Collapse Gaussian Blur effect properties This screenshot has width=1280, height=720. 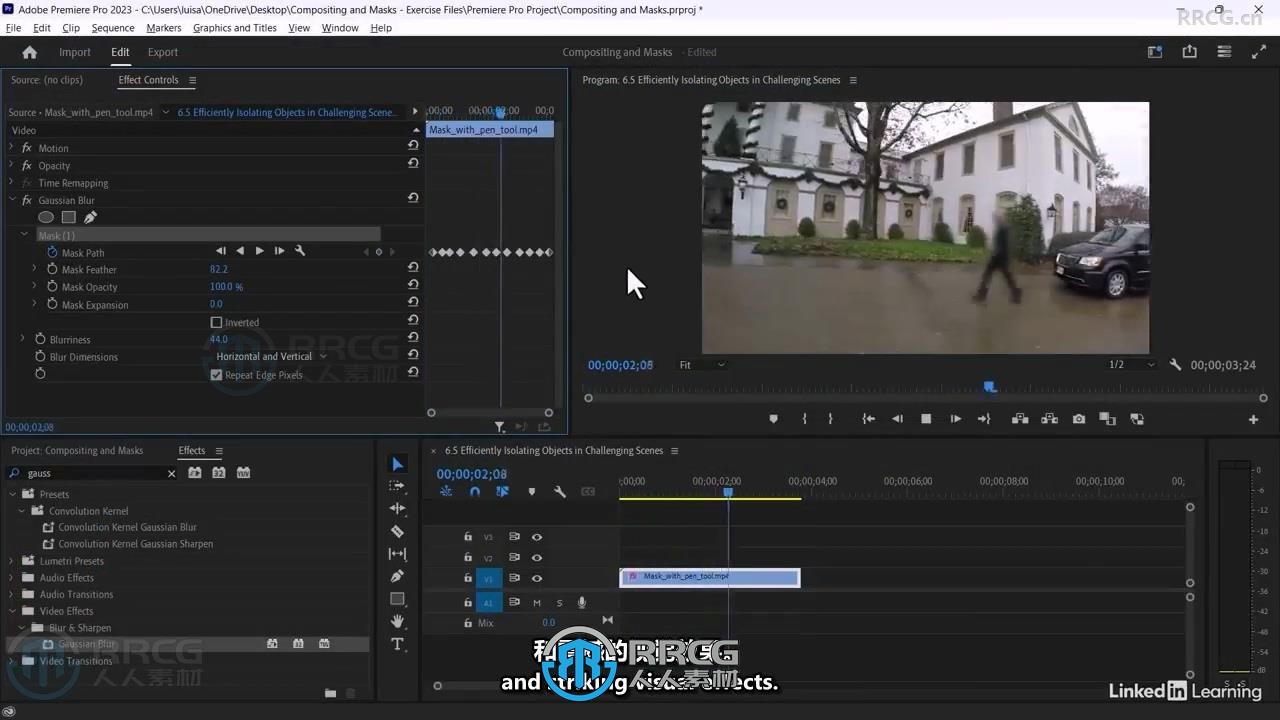click(12, 200)
